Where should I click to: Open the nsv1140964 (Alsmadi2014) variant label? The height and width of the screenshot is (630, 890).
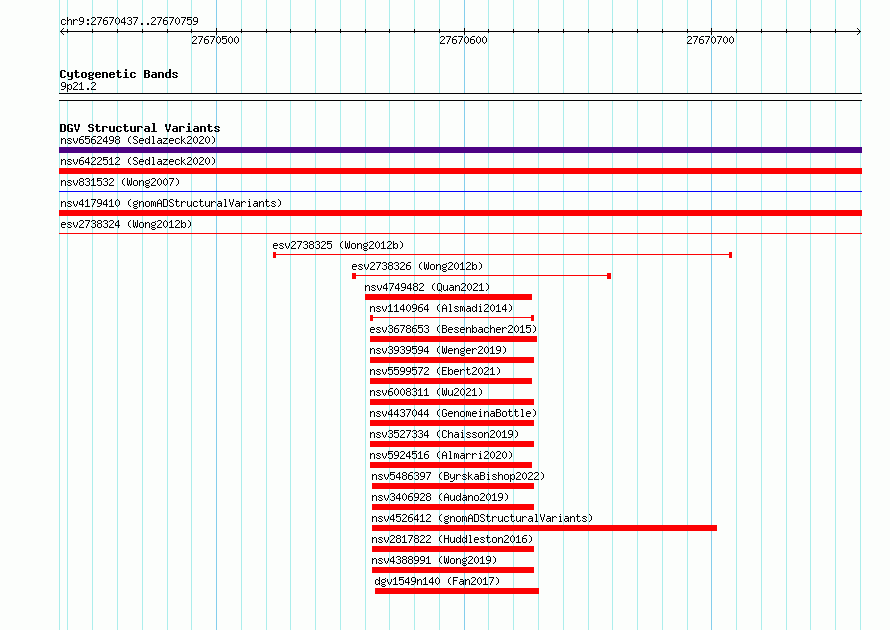[441, 308]
